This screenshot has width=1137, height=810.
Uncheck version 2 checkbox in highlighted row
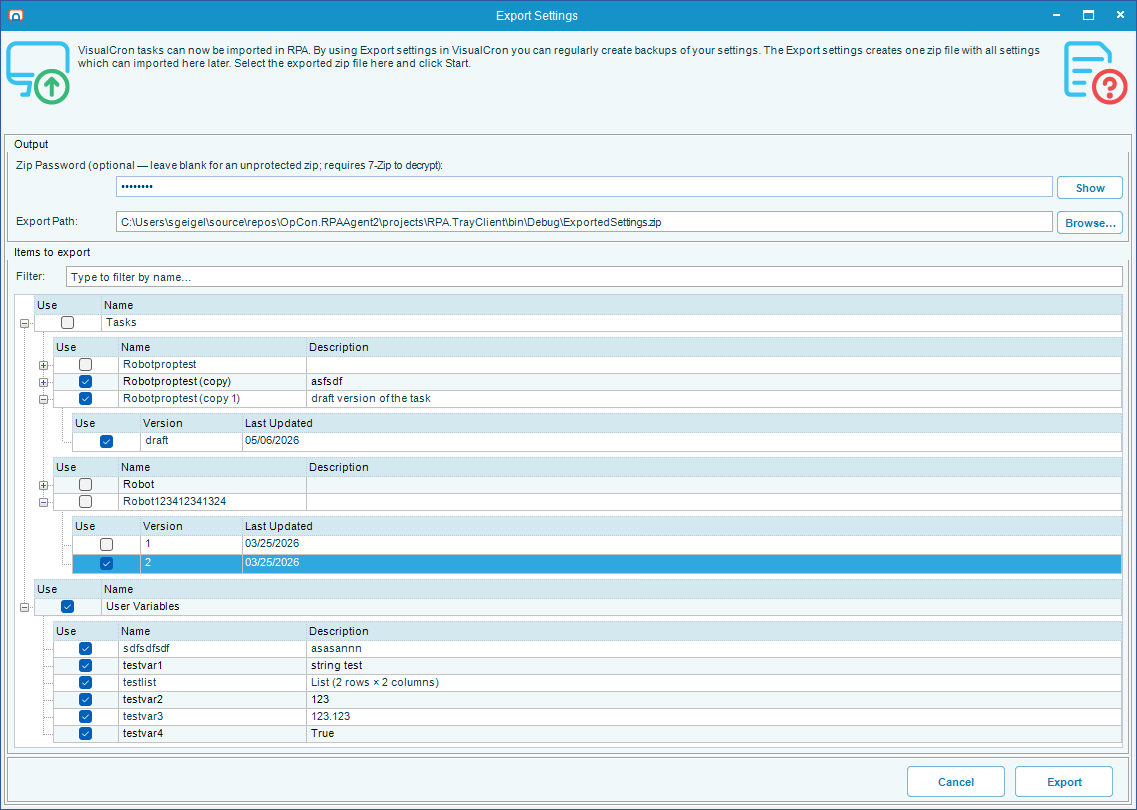pyautogui.click(x=107, y=563)
